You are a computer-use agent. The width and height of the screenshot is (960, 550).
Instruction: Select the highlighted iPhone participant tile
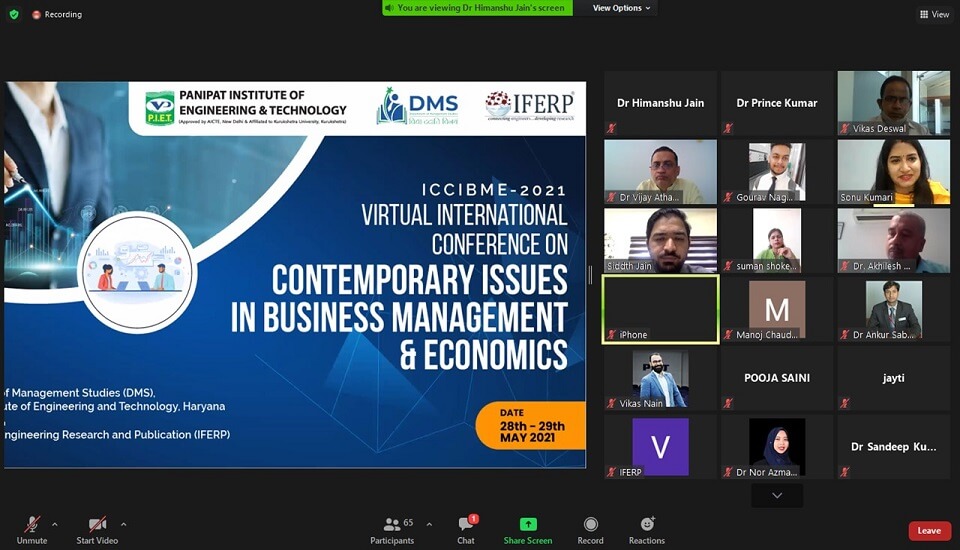point(660,310)
